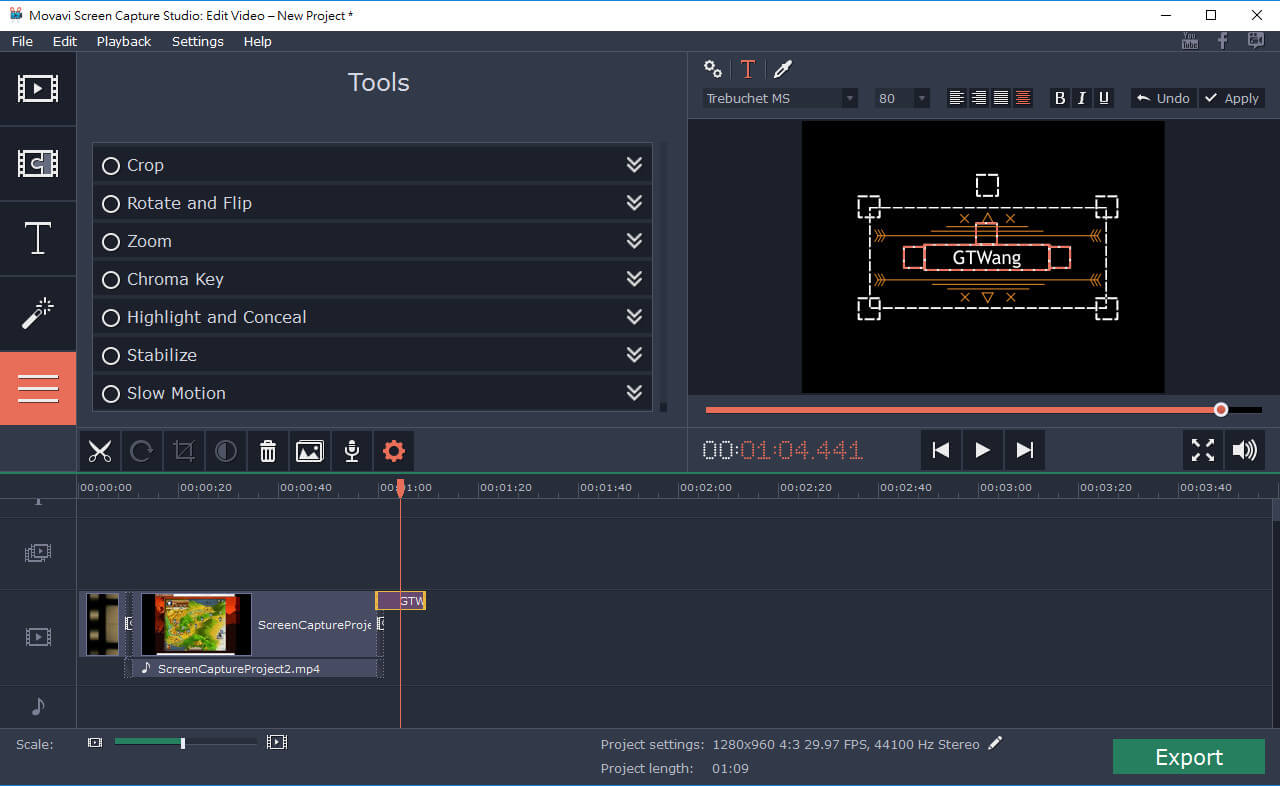Click the microphone record audio icon
This screenshot has width=1280, height=786.
coord(352,451)
